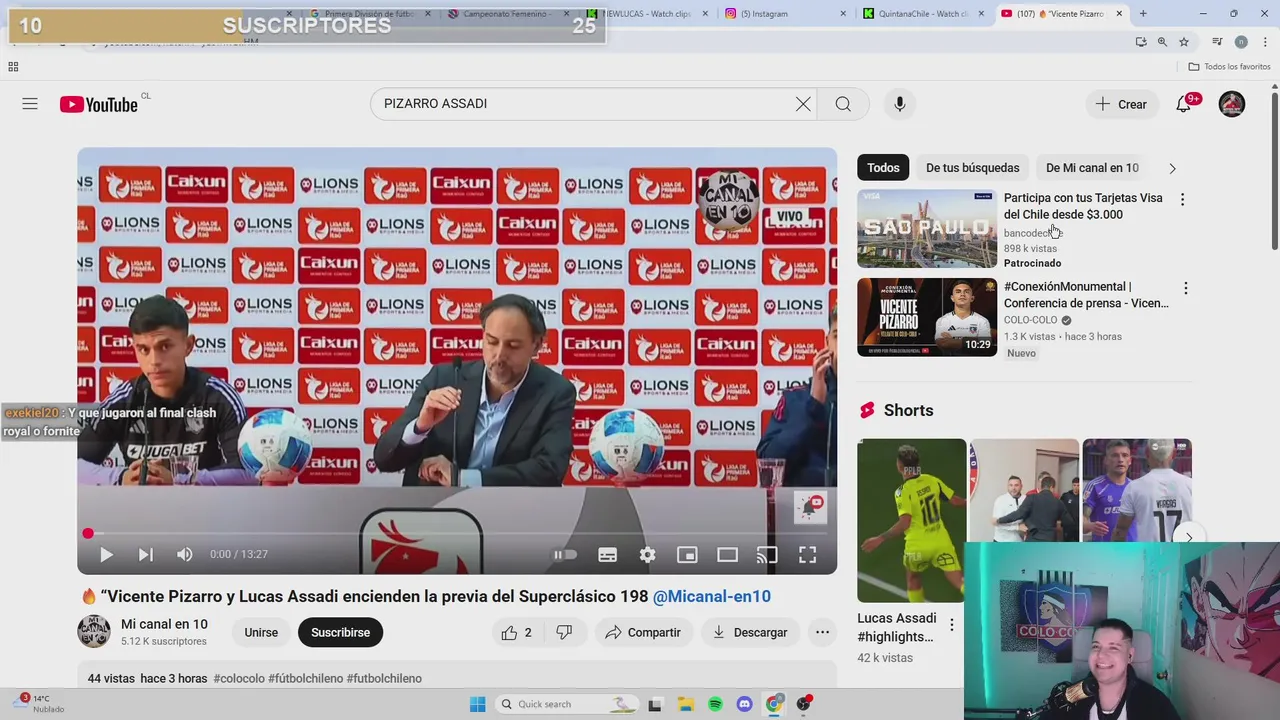Select the Todos filter chip

click(883, 168)
